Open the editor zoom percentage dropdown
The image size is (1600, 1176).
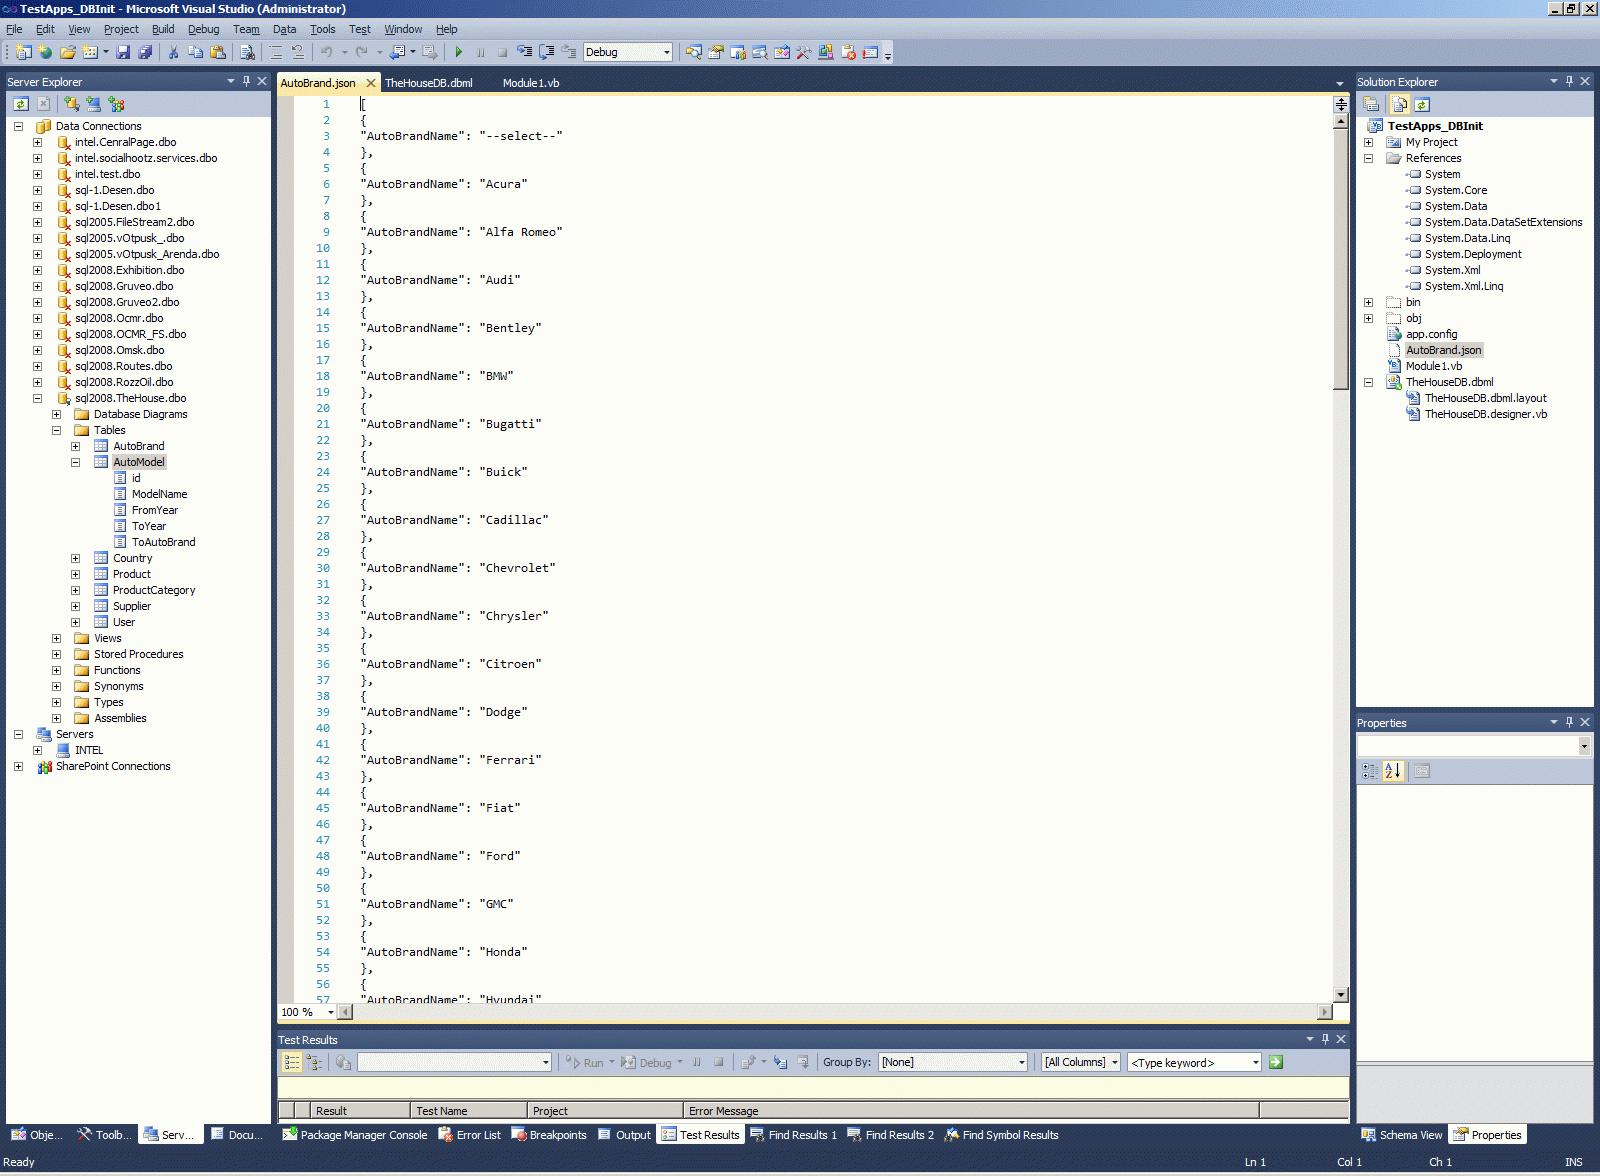331,1012
